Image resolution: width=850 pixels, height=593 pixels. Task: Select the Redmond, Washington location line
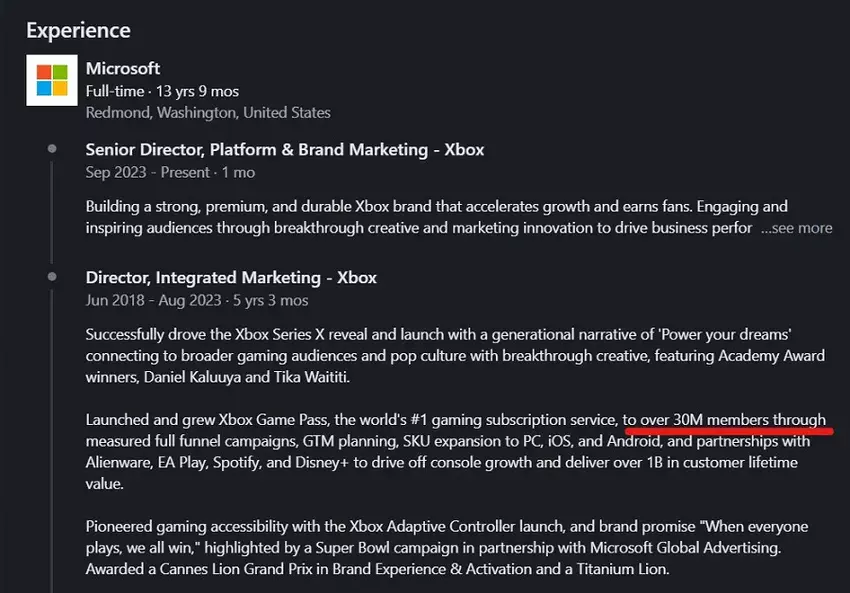[208, 112]
